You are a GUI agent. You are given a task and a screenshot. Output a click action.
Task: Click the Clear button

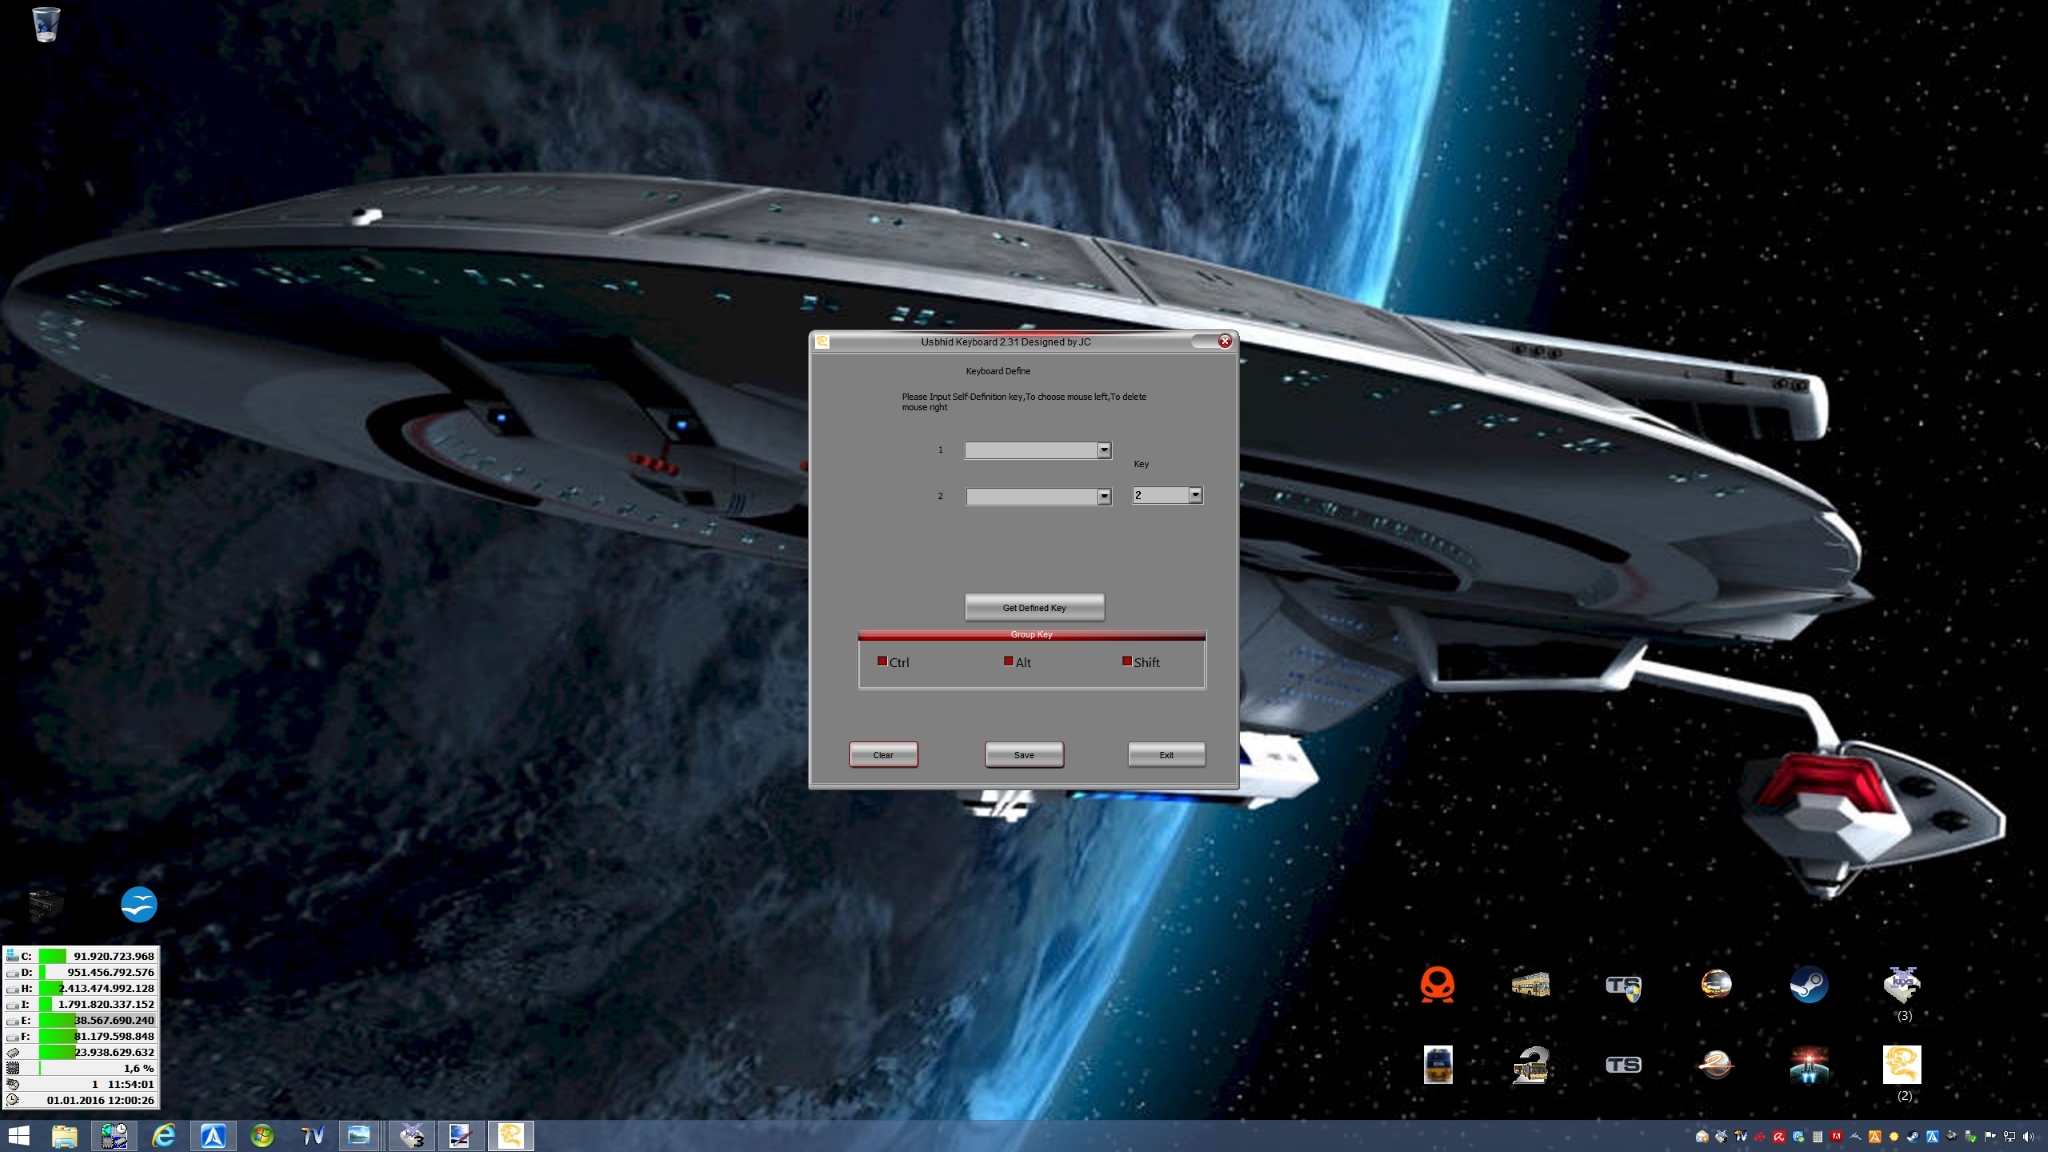[883, 755]
